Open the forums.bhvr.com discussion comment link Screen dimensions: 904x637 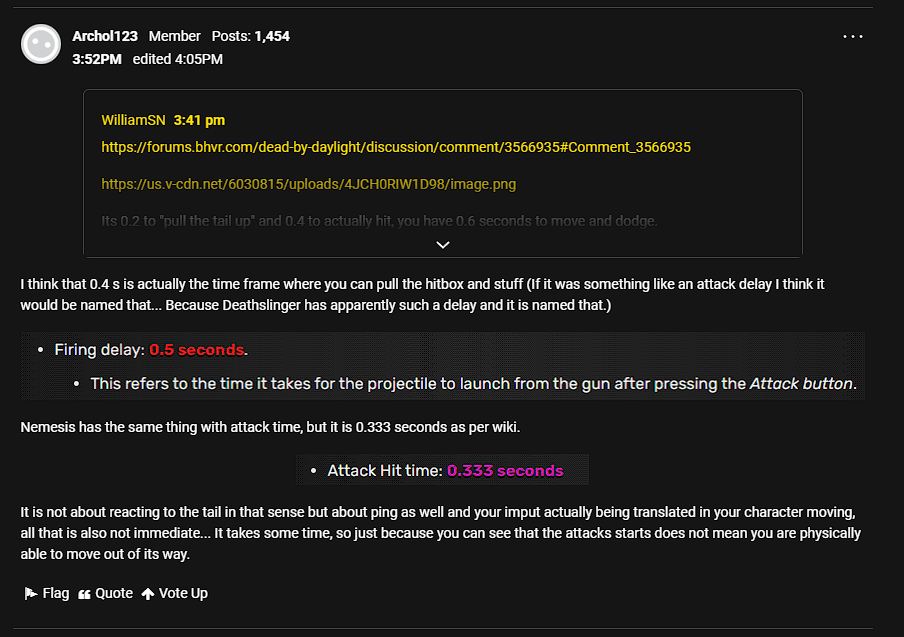(x=396, y=148)
